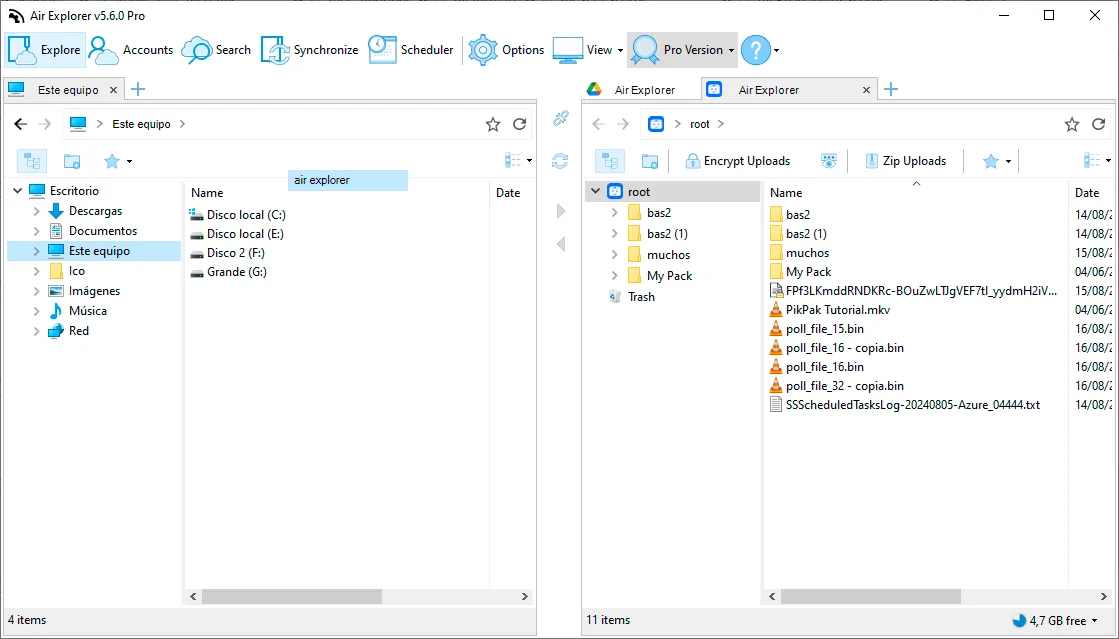This screenshot has height=639, width=1119.
Task: Toggle the left pane folder tree view
Action: 31,161
